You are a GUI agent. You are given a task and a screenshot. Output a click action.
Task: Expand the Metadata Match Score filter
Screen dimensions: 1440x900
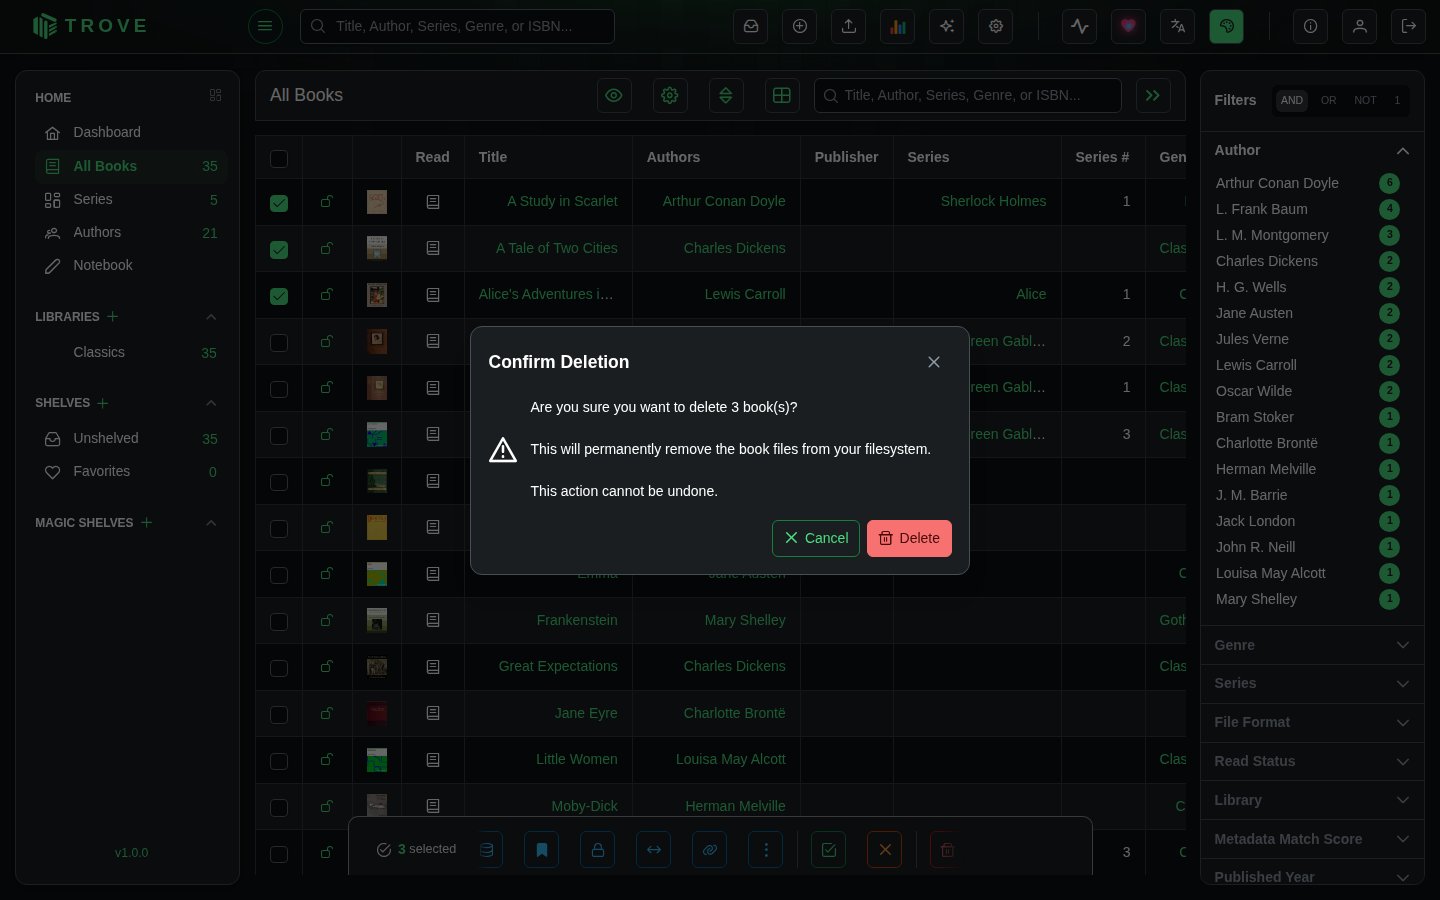1312,839
